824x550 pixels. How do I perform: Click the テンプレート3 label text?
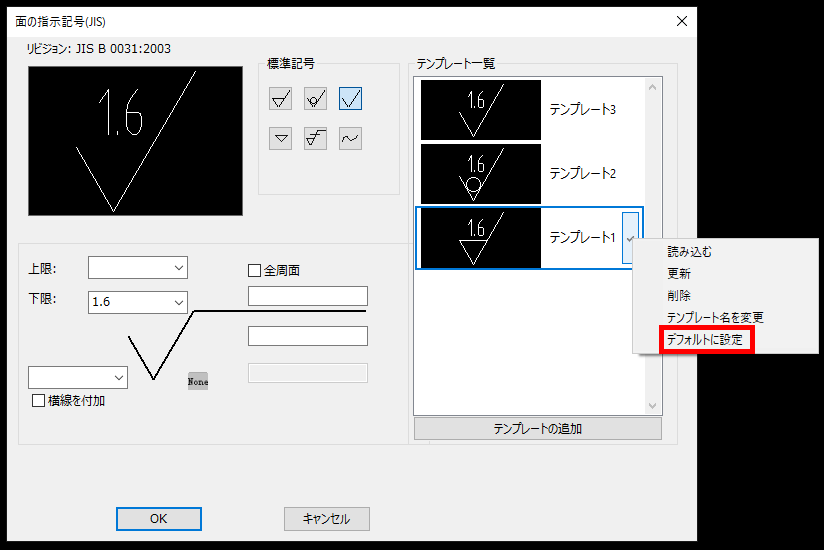[x=582, y=110]
